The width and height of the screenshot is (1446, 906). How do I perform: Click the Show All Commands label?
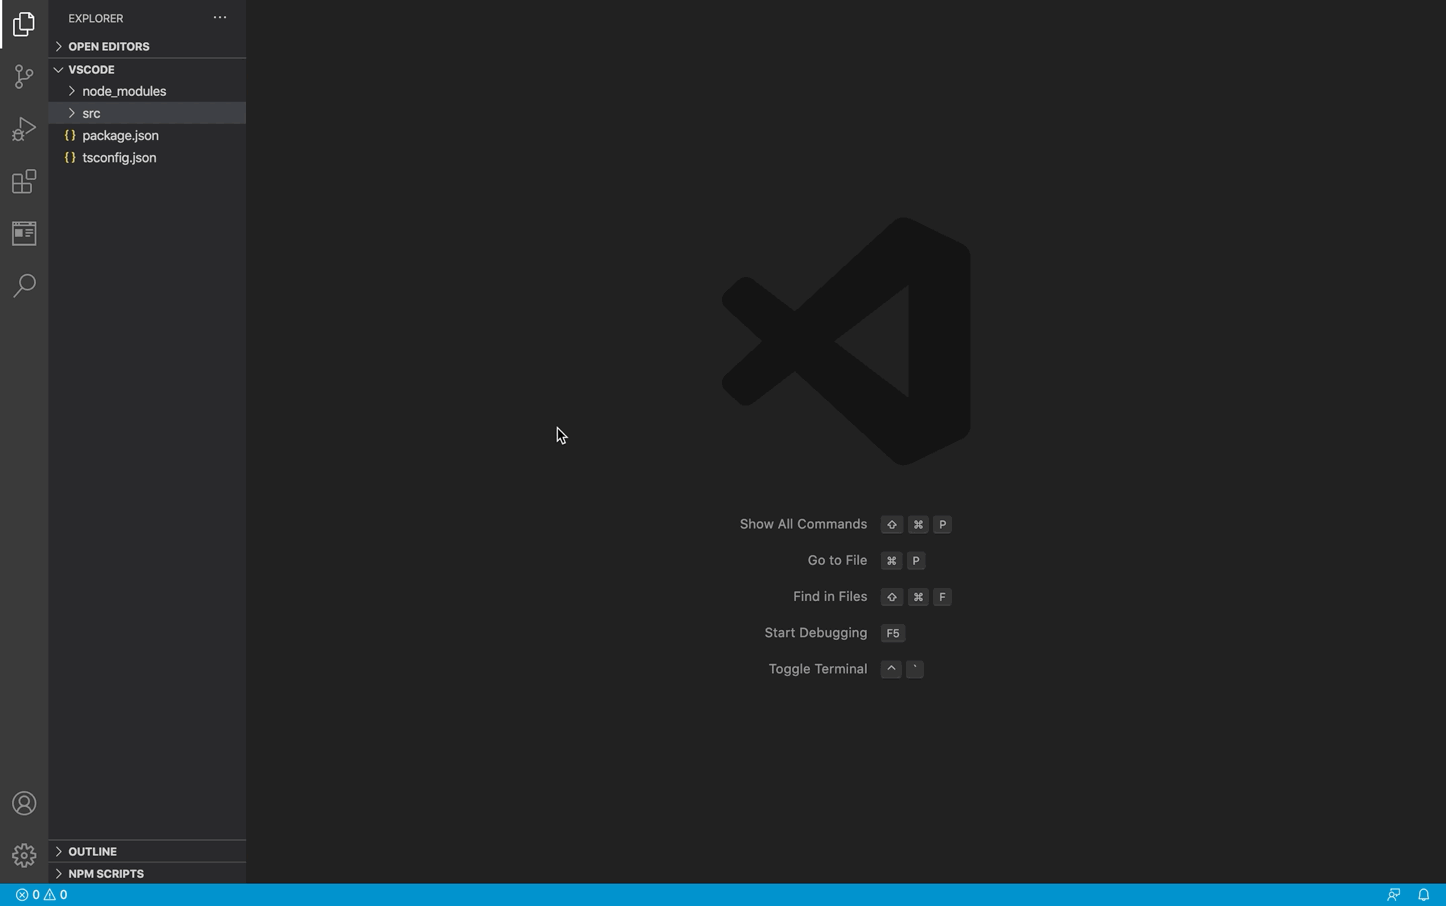803,524
